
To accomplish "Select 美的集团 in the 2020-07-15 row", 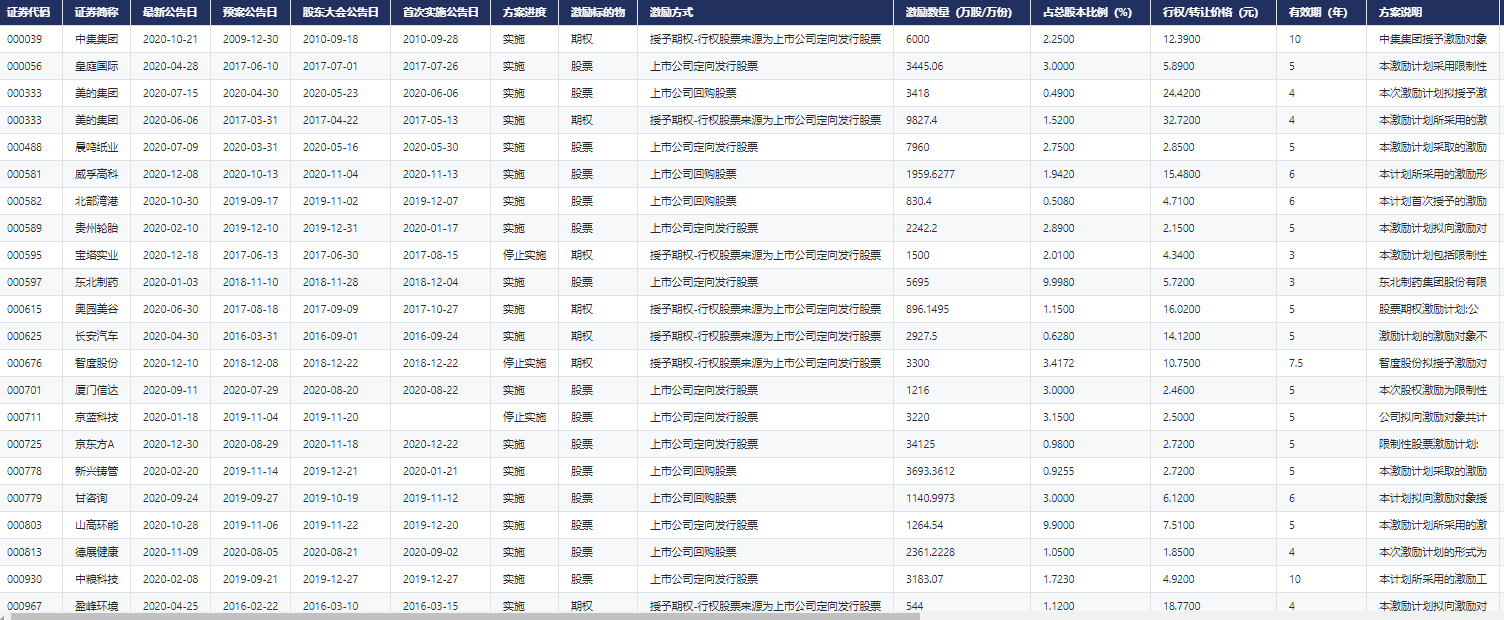I will [x=97, y=93].
